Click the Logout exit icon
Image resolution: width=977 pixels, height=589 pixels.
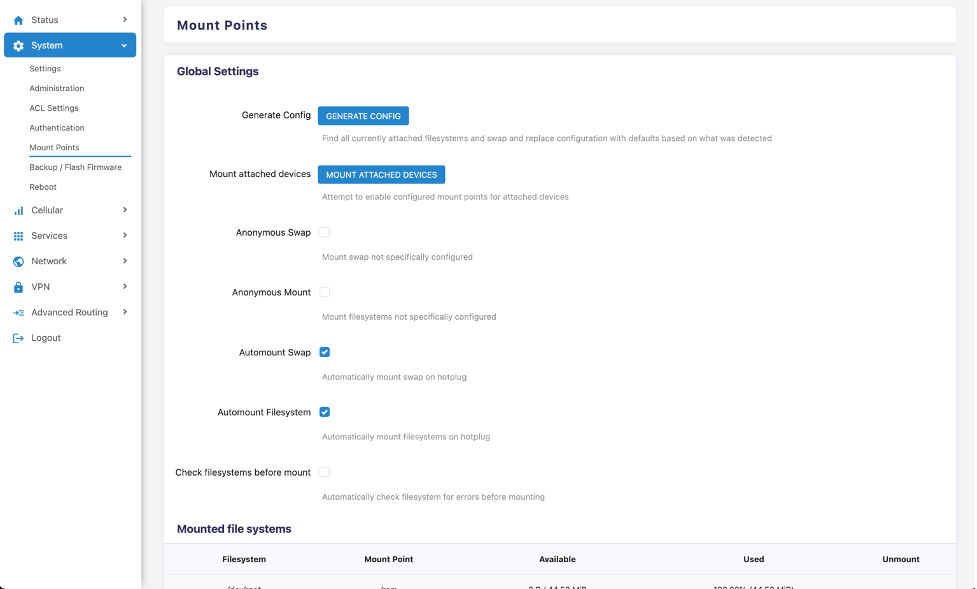[18, 338]
